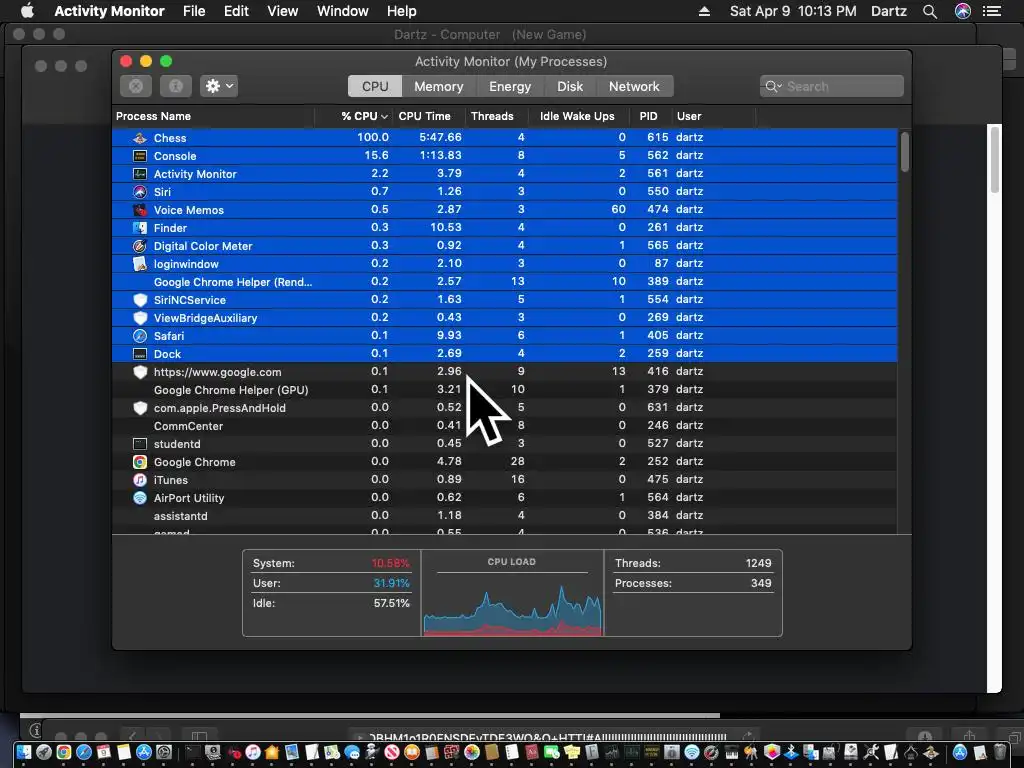Click the Siri process icon in list
Image resolution: width=1024 pixels, height=768 pixels.
pos(140,191)
